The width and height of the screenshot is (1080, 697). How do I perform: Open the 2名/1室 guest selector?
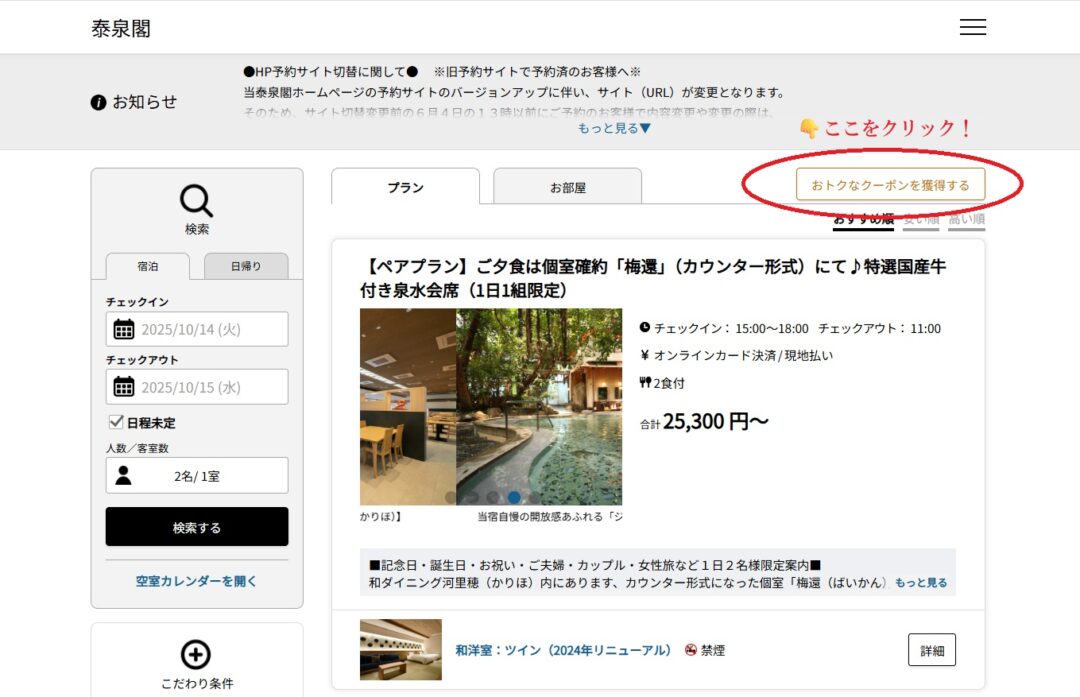click(x=197, y=476)
